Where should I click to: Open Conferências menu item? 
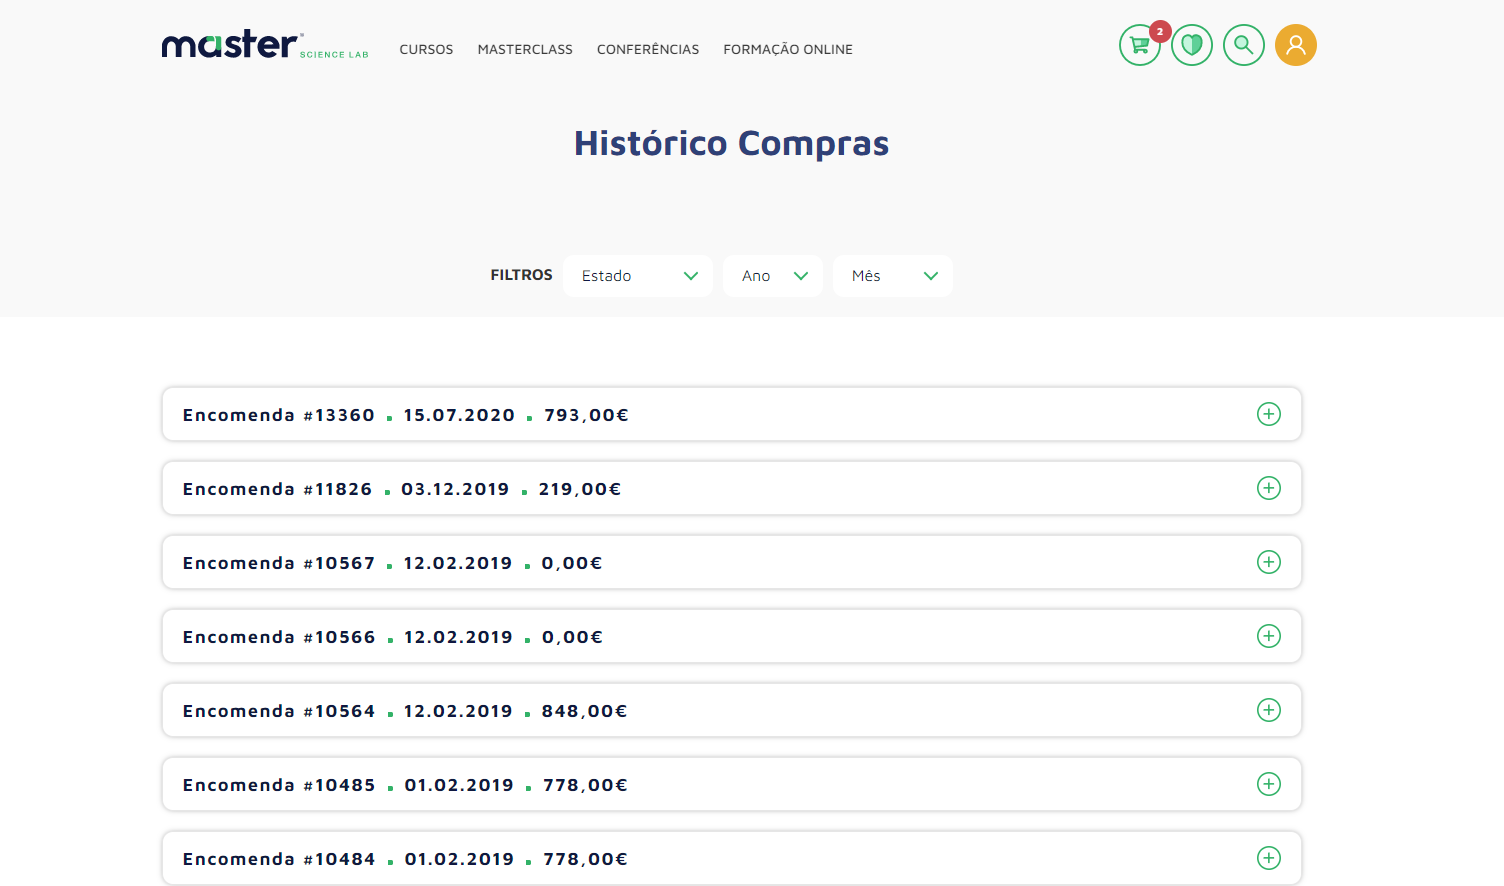(x=648, y=49)
